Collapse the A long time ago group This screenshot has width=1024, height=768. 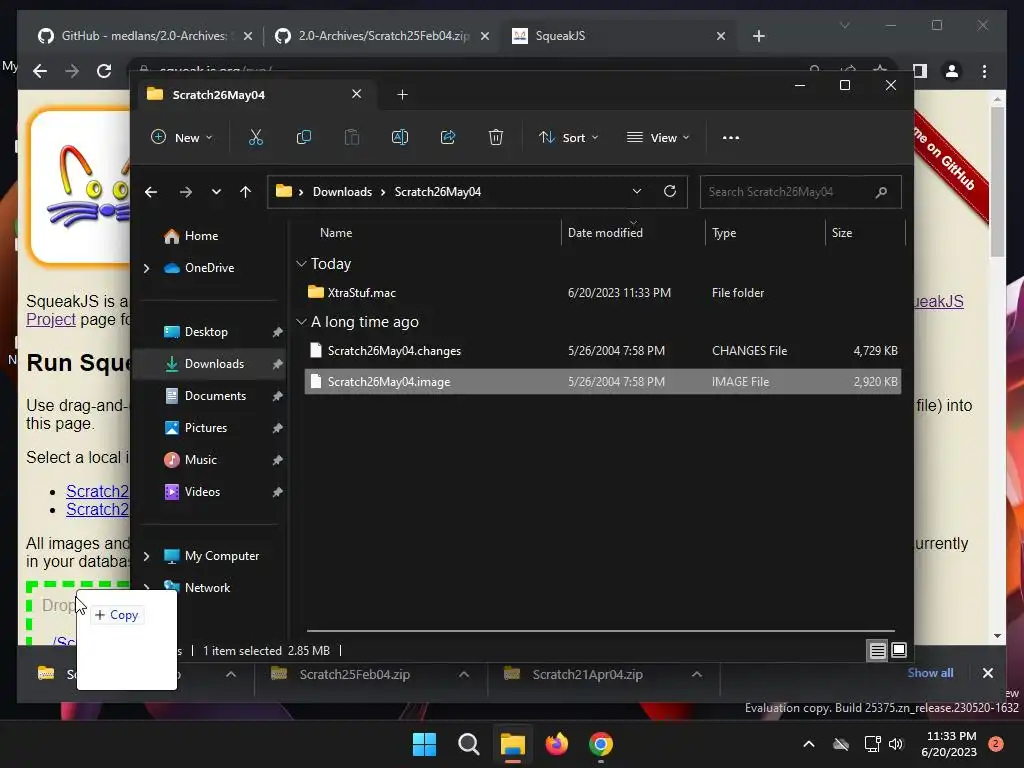[301, 322]
